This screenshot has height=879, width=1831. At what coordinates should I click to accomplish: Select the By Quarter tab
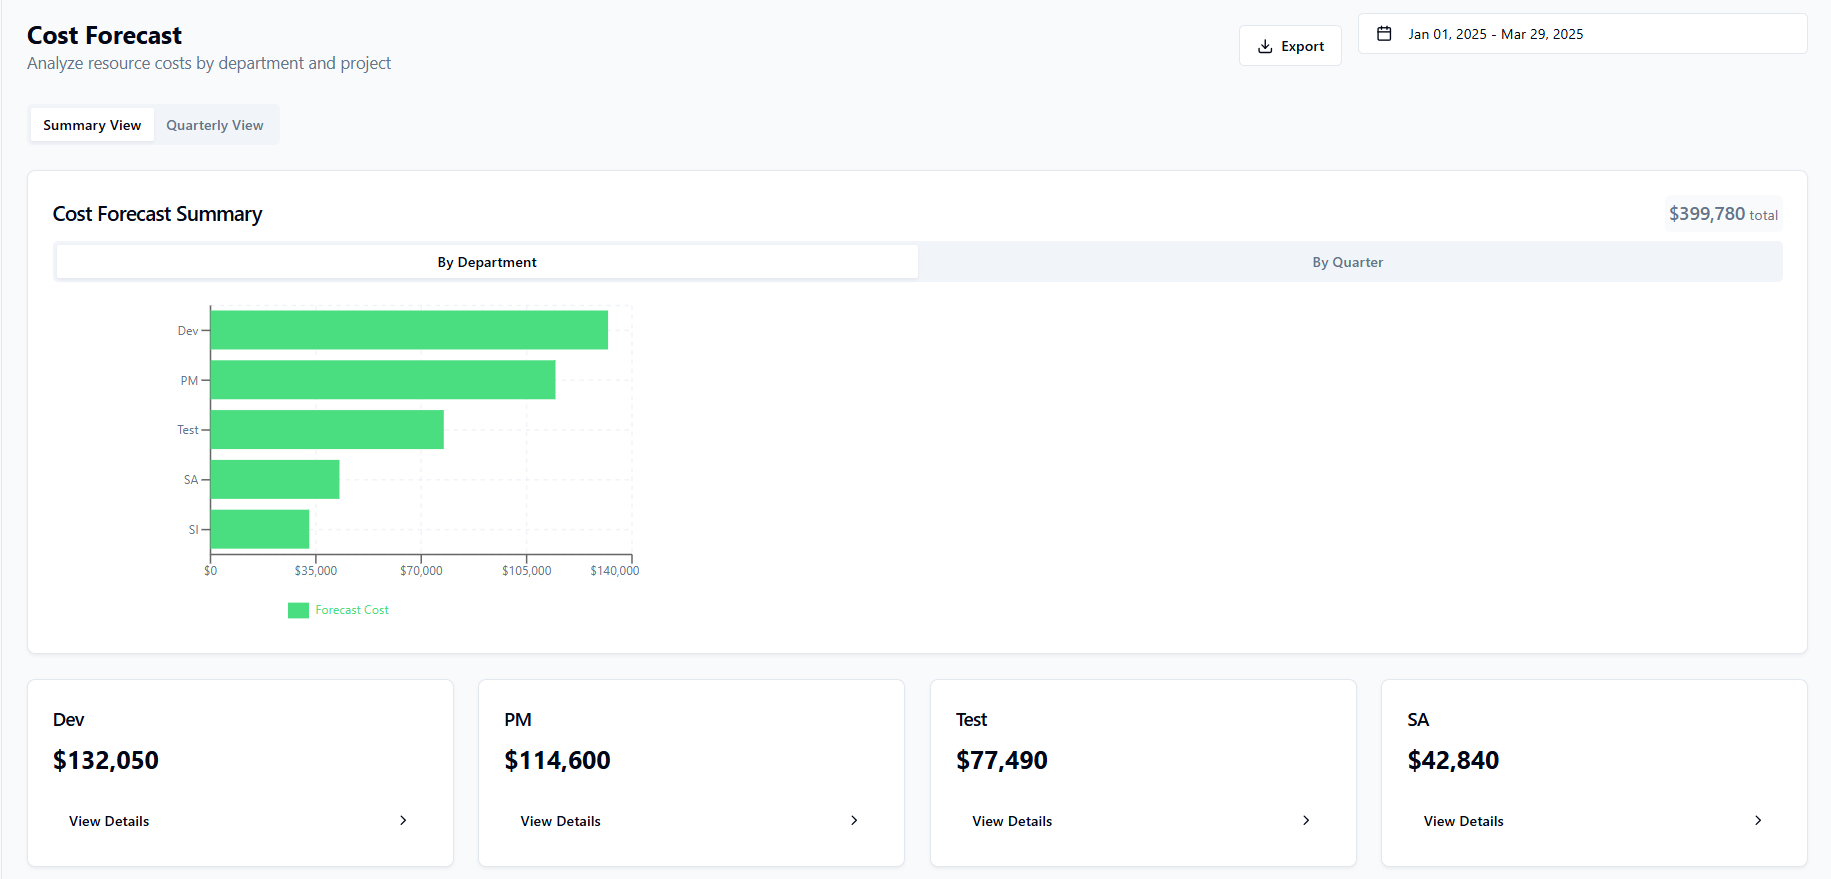[1348, 262]
